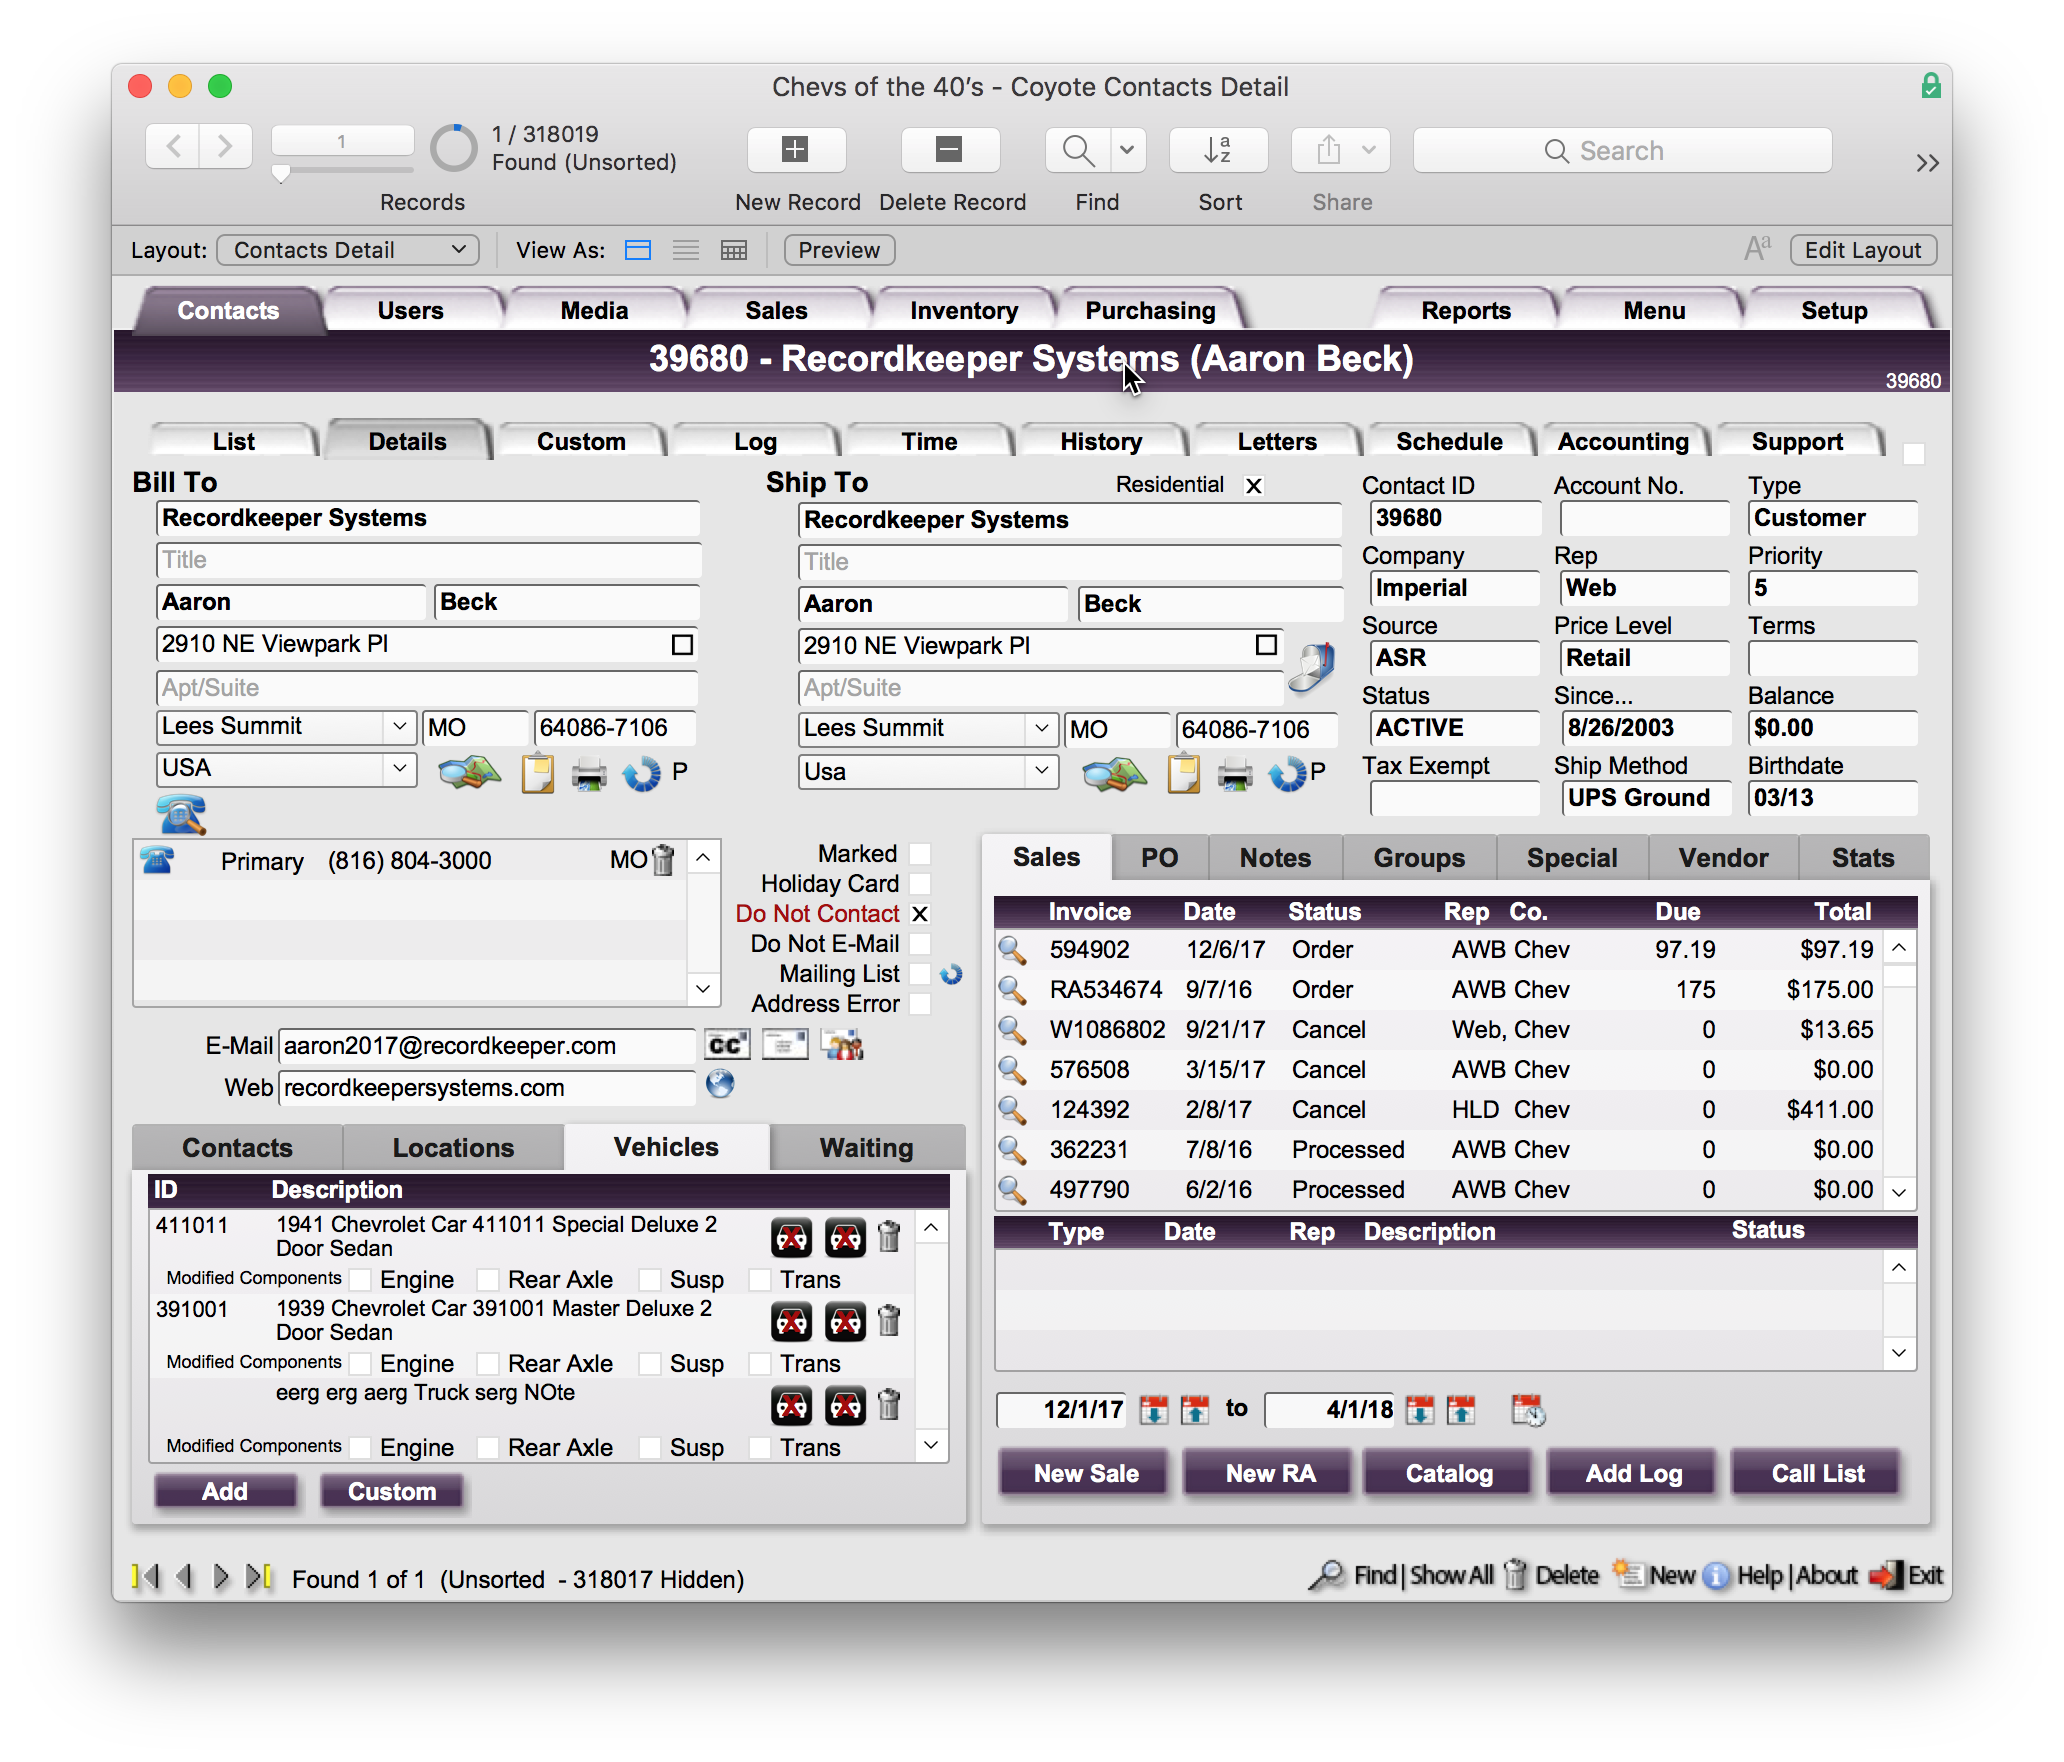The image size is (2064, 1762).
Task: Expand the Bill To country USA dropdown
Action: point(399,769)
